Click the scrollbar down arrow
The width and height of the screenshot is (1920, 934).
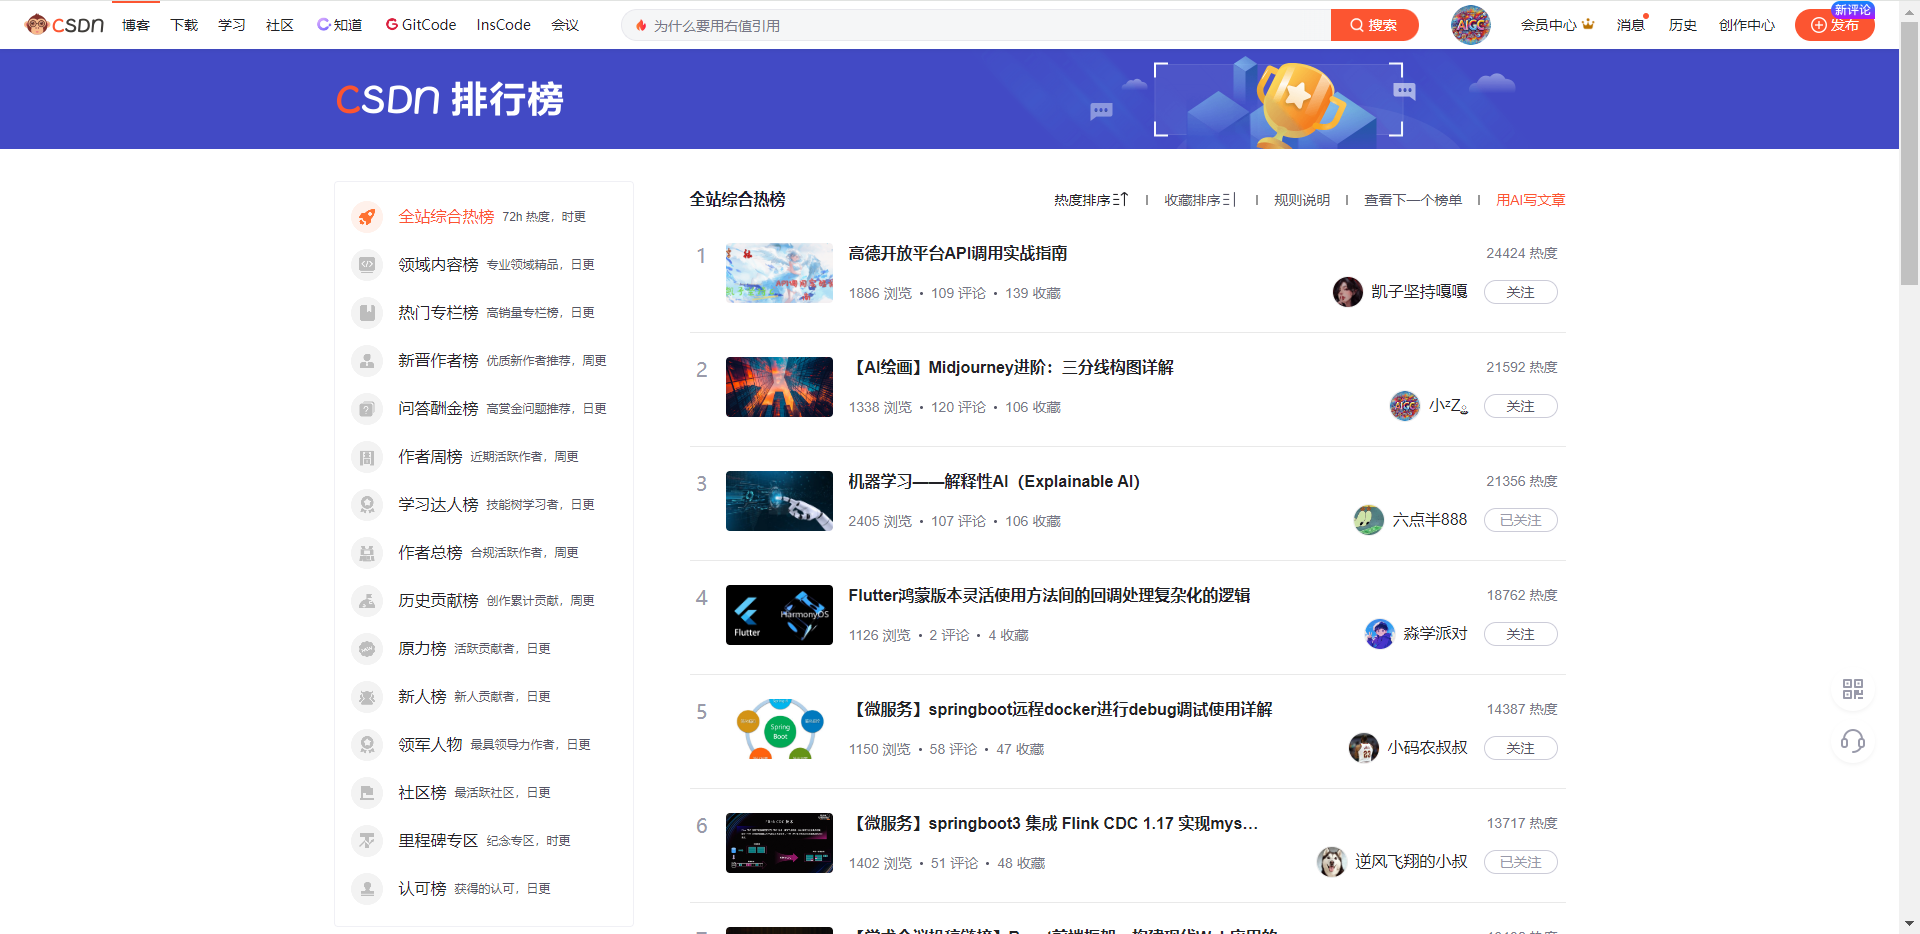click(x=1909, y=924)
